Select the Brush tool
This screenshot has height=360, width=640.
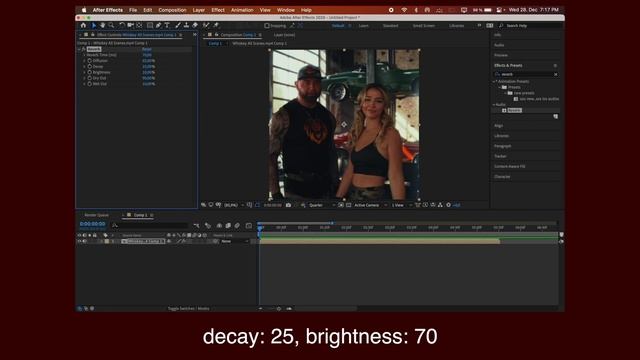(x=178, y=25)
